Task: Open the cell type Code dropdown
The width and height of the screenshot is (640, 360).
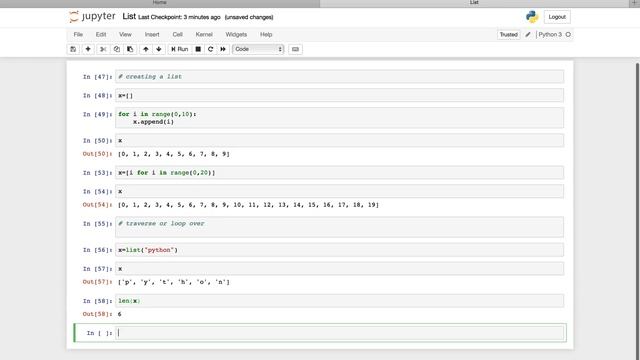Action: click(258, 49)
